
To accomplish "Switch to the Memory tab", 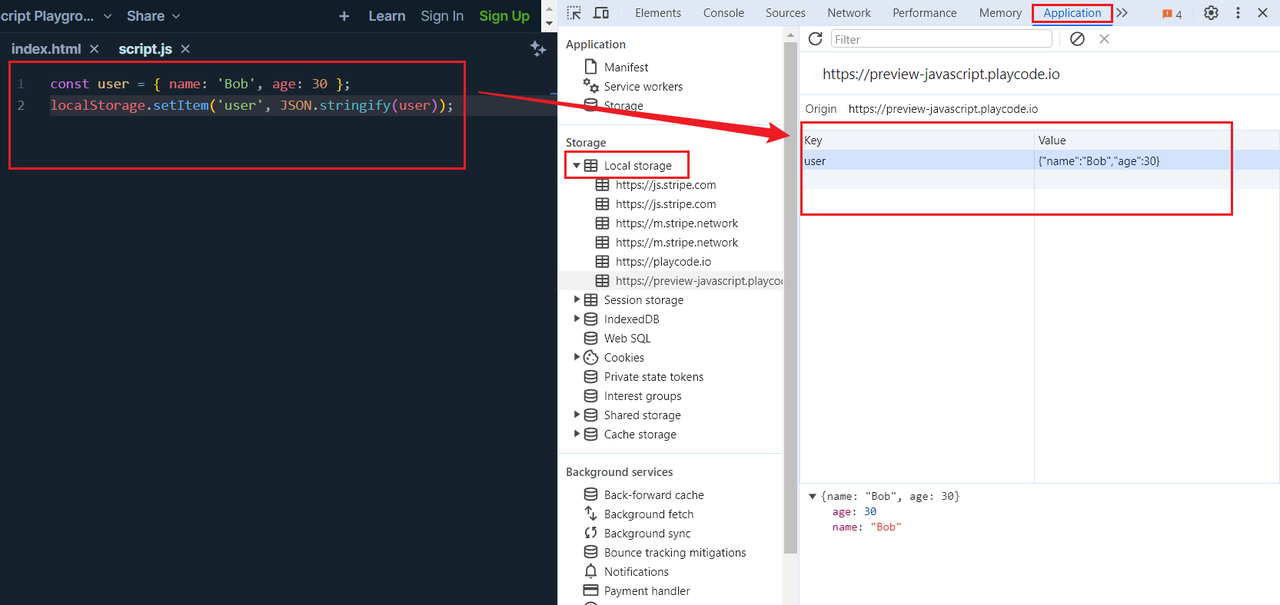I will pos(1000,13).
